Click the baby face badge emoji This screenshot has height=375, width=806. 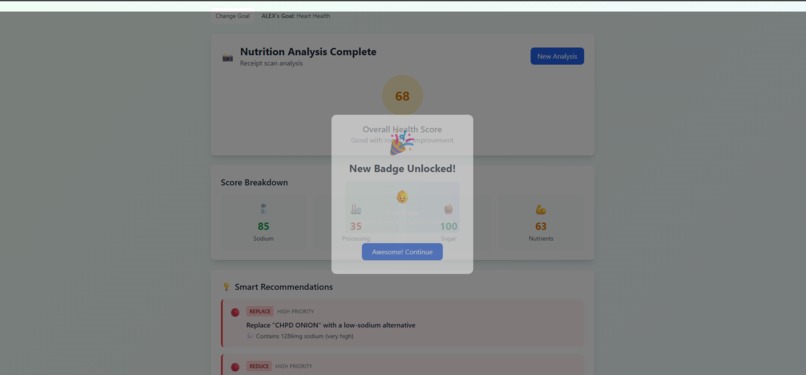(402, 197)
